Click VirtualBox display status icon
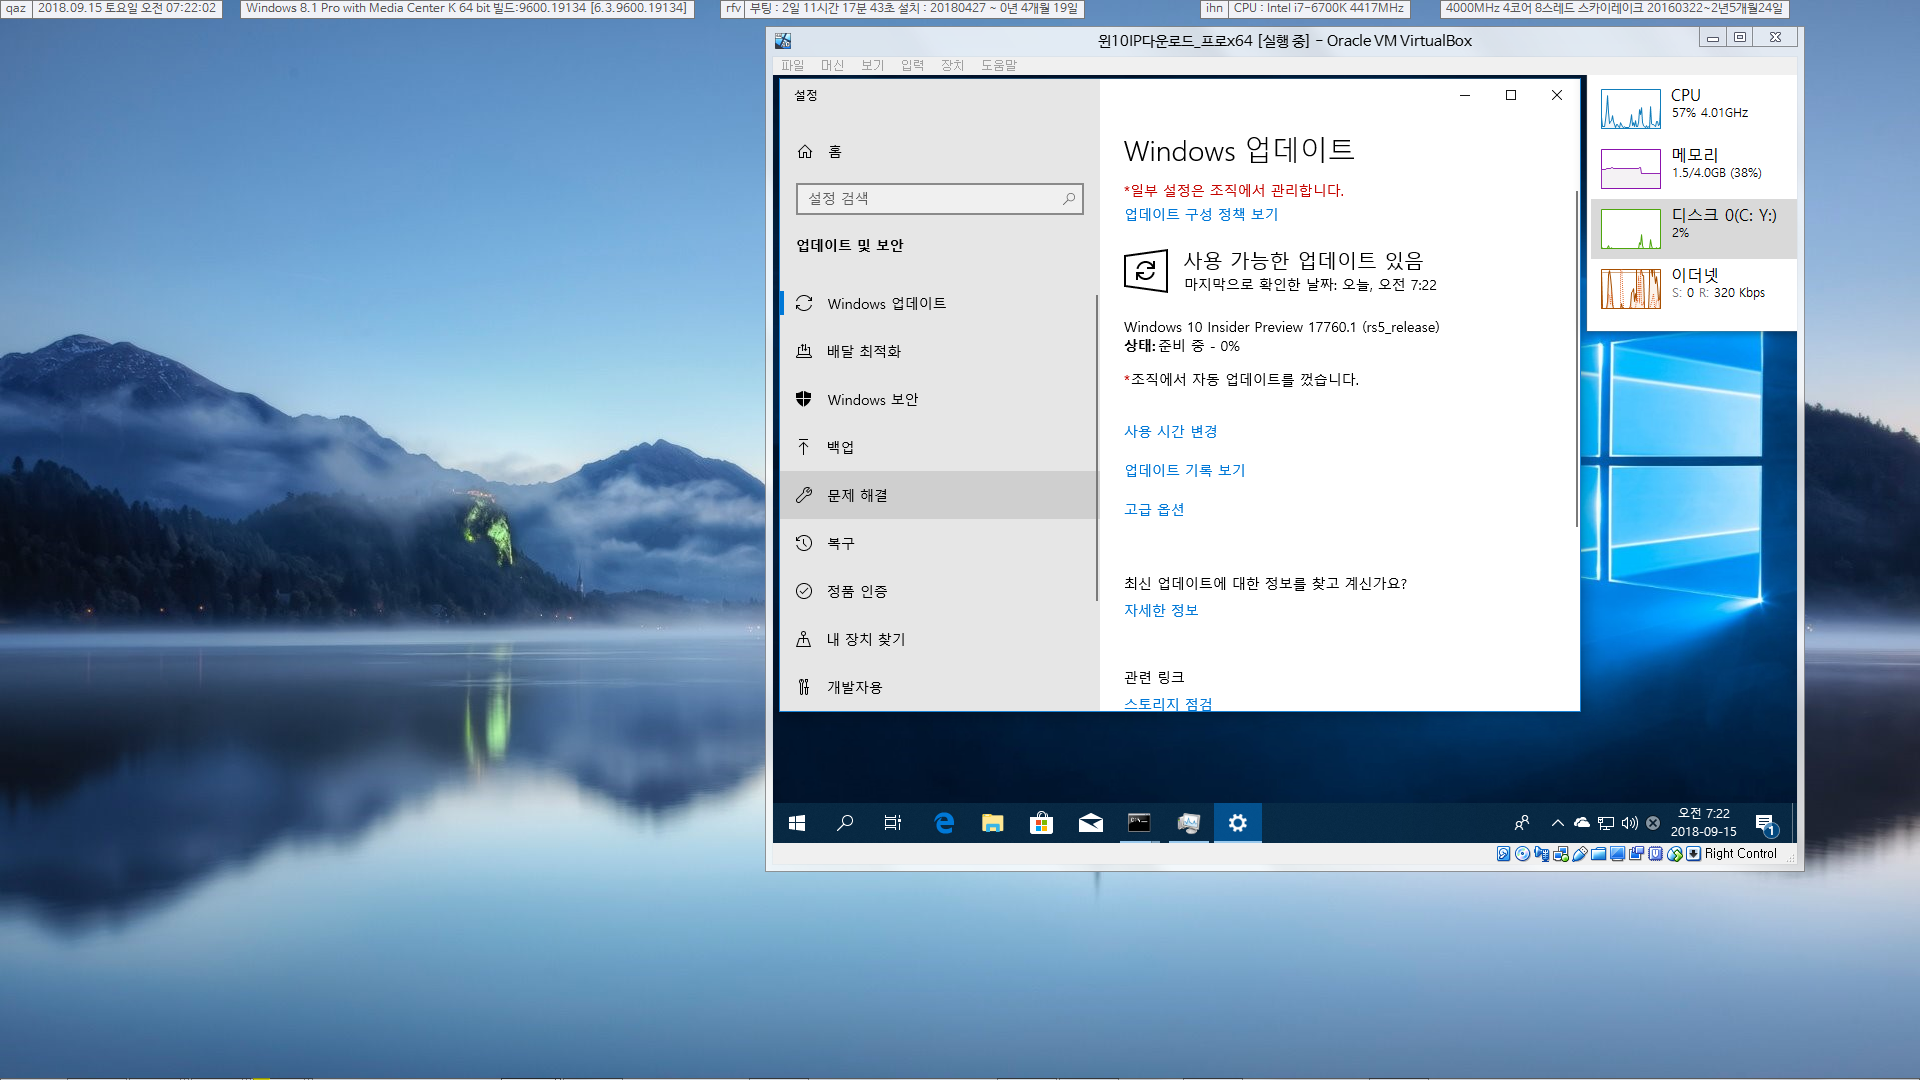Screen dimensions: 1920x1080 point(1617,853)
